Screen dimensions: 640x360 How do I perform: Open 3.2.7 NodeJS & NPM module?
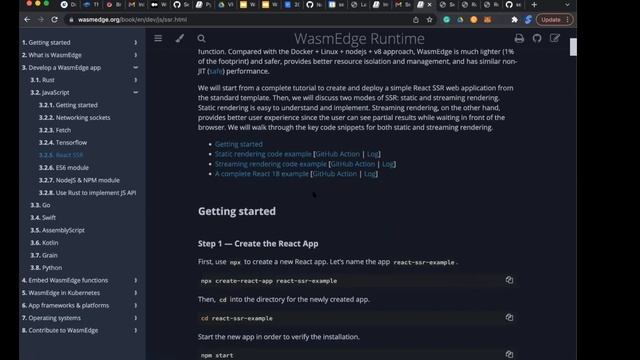coord(79,180)
